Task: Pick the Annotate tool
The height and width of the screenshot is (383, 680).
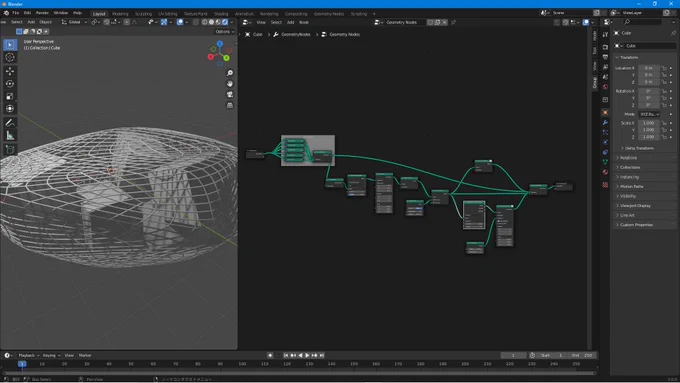Action: pyautogui.click(x=10, y=123)
